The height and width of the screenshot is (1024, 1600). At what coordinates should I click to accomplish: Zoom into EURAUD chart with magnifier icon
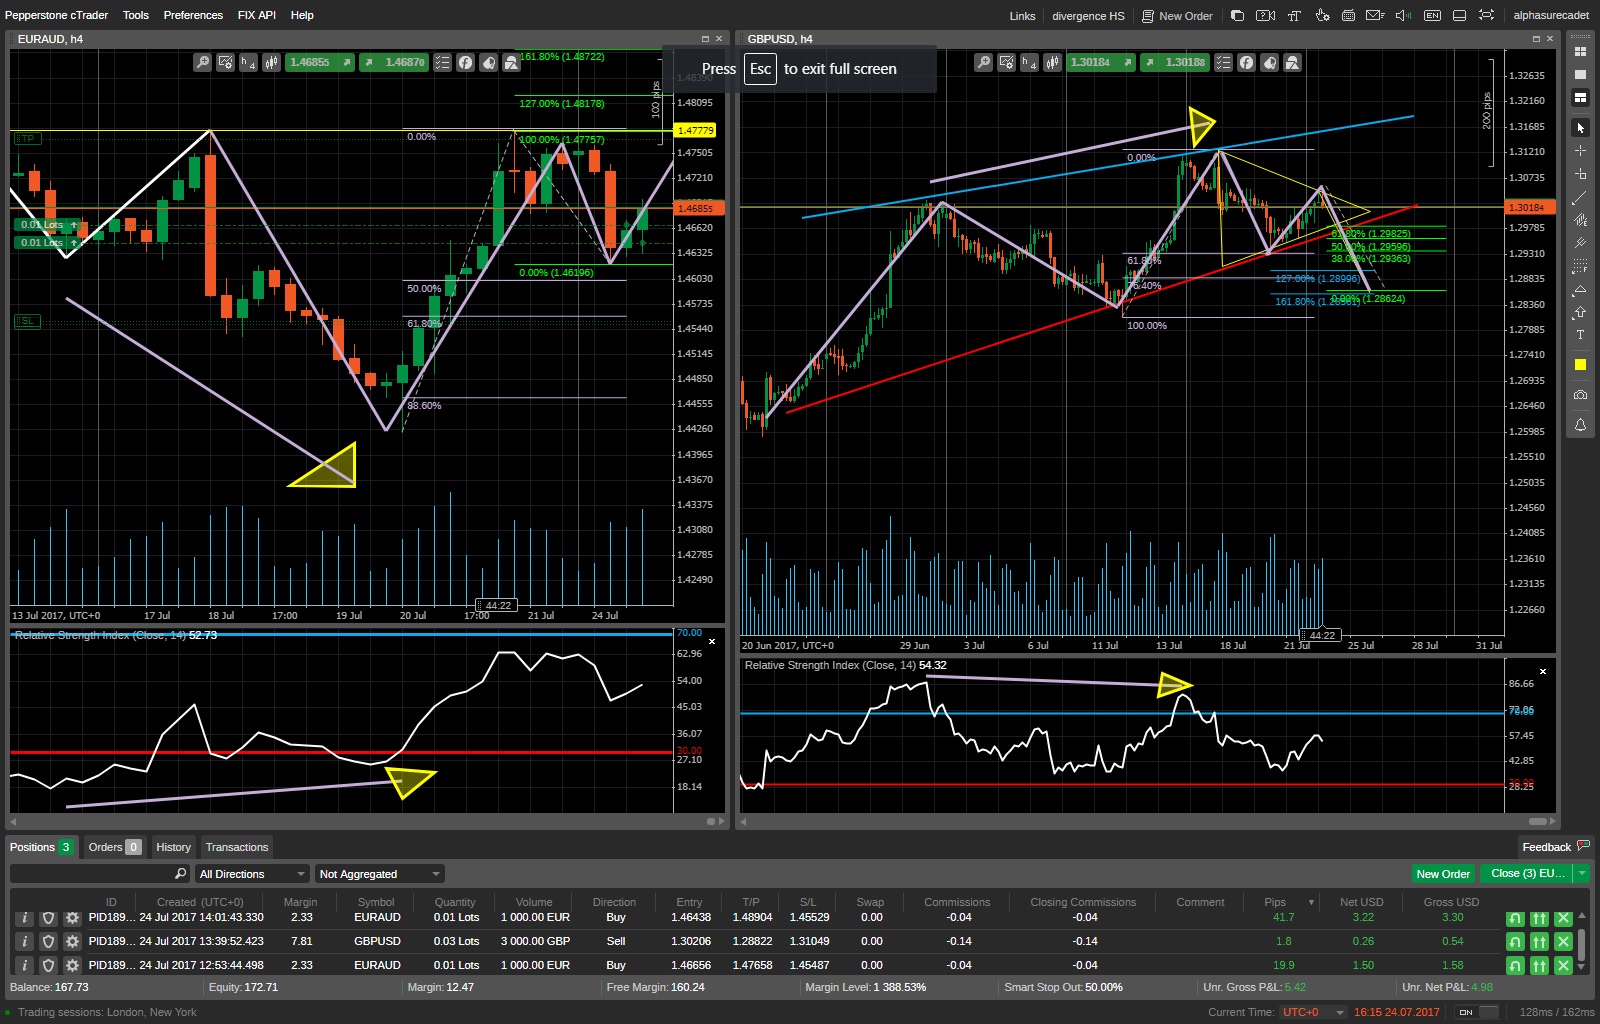(x=202, y=62)
